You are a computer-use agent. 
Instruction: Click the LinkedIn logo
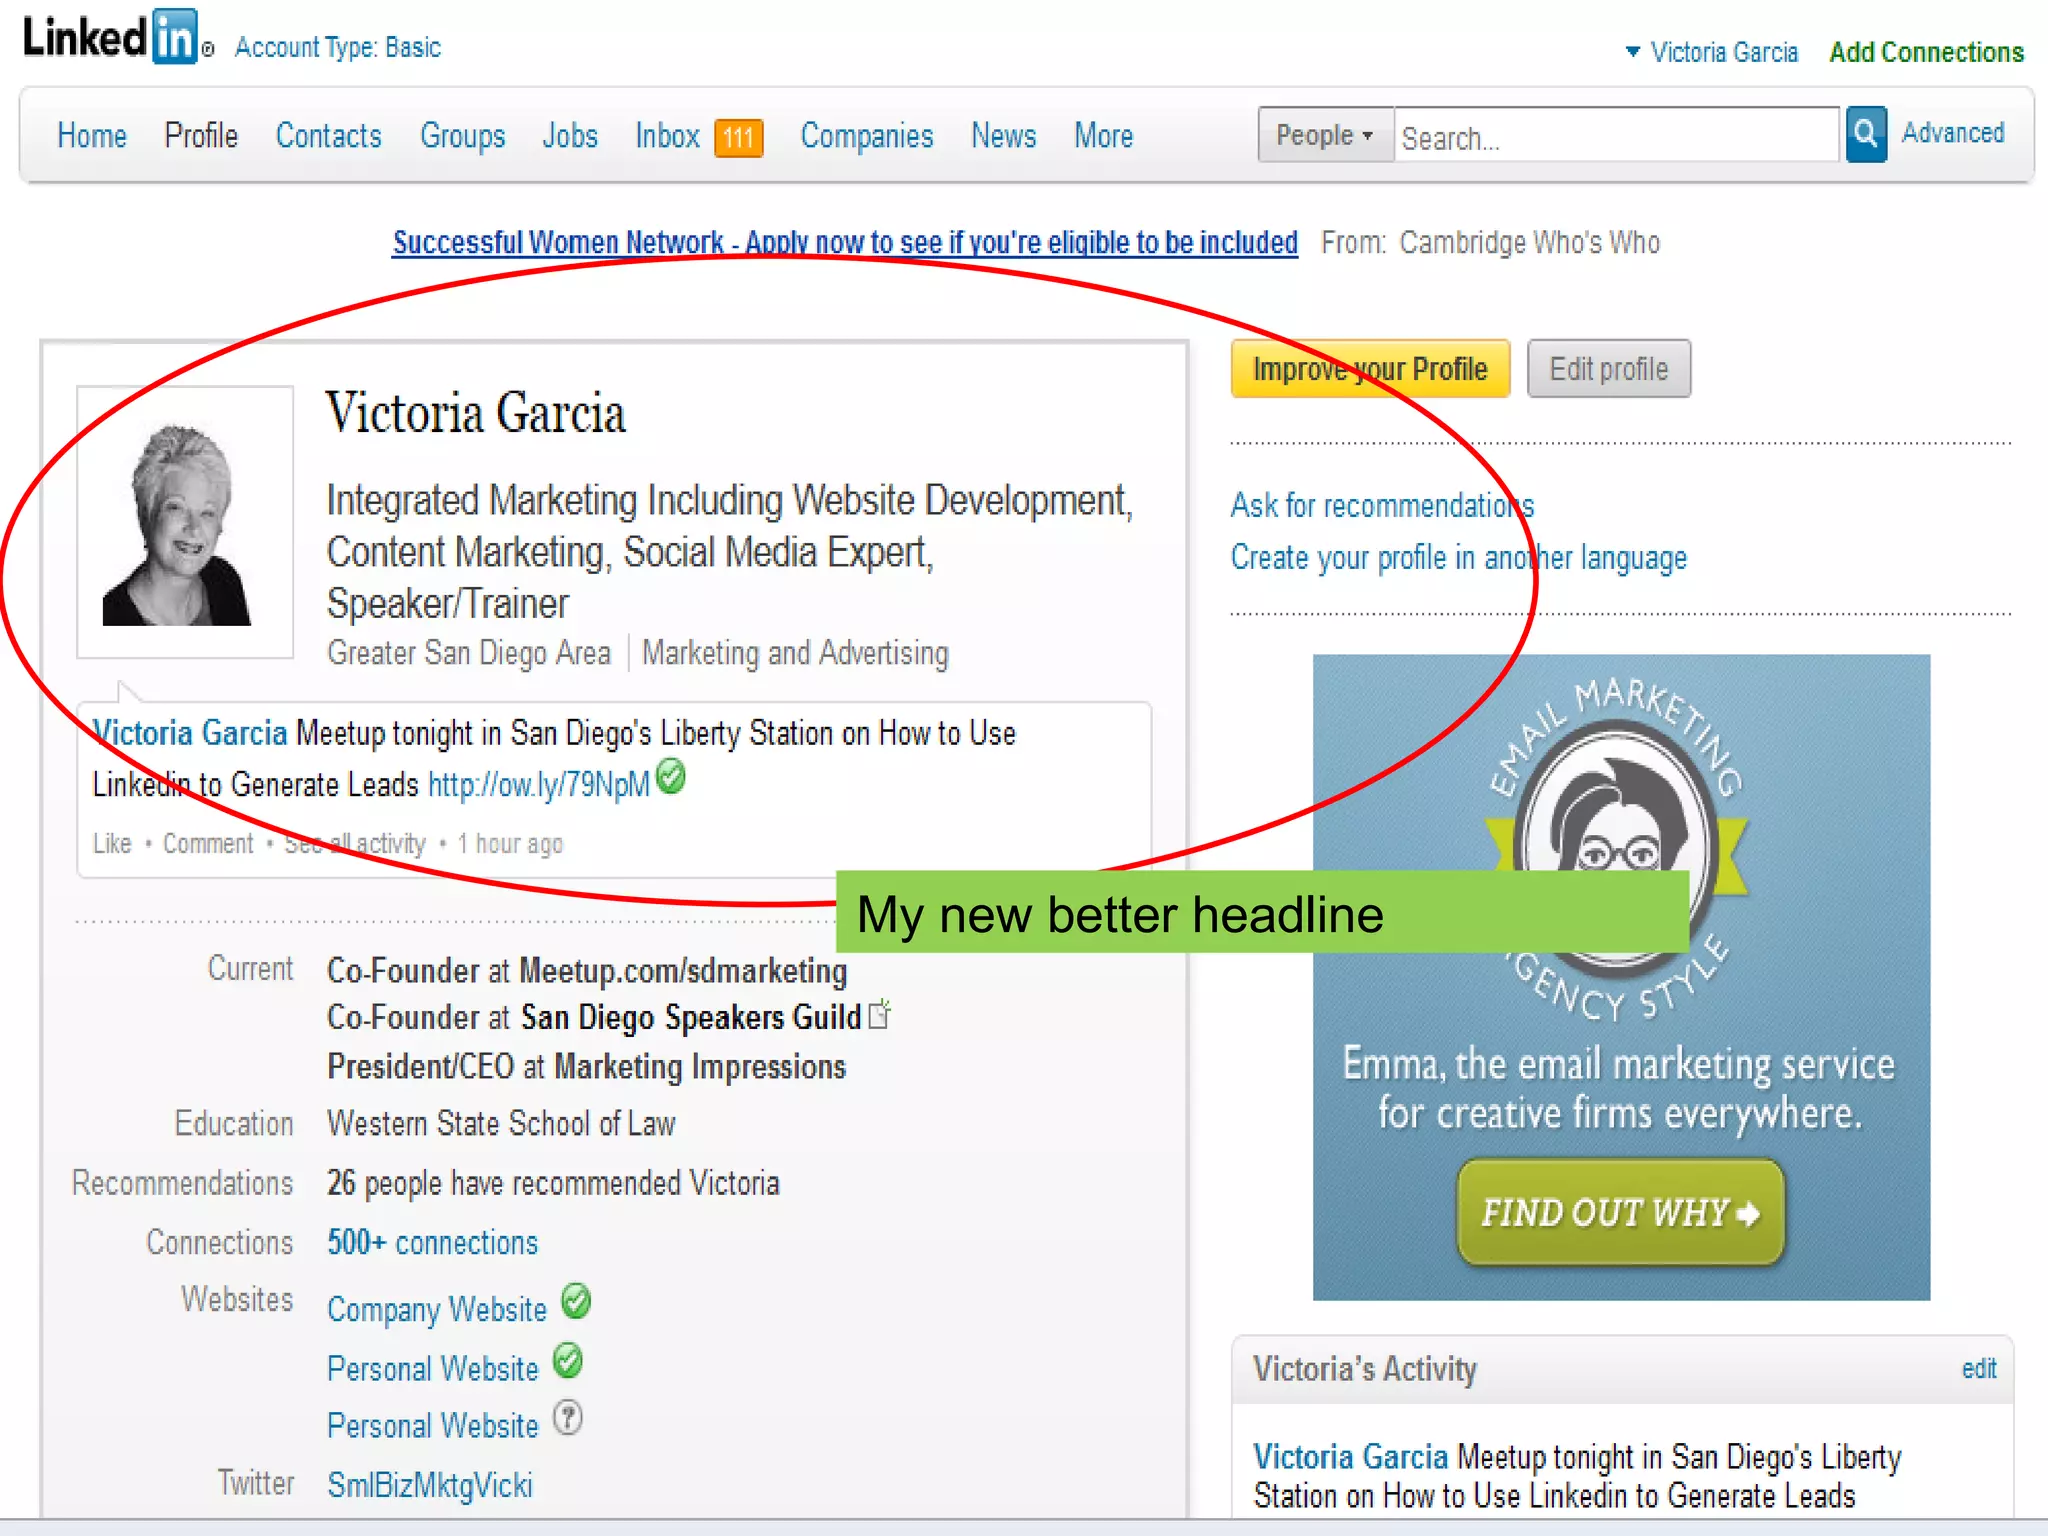(112, 38)
